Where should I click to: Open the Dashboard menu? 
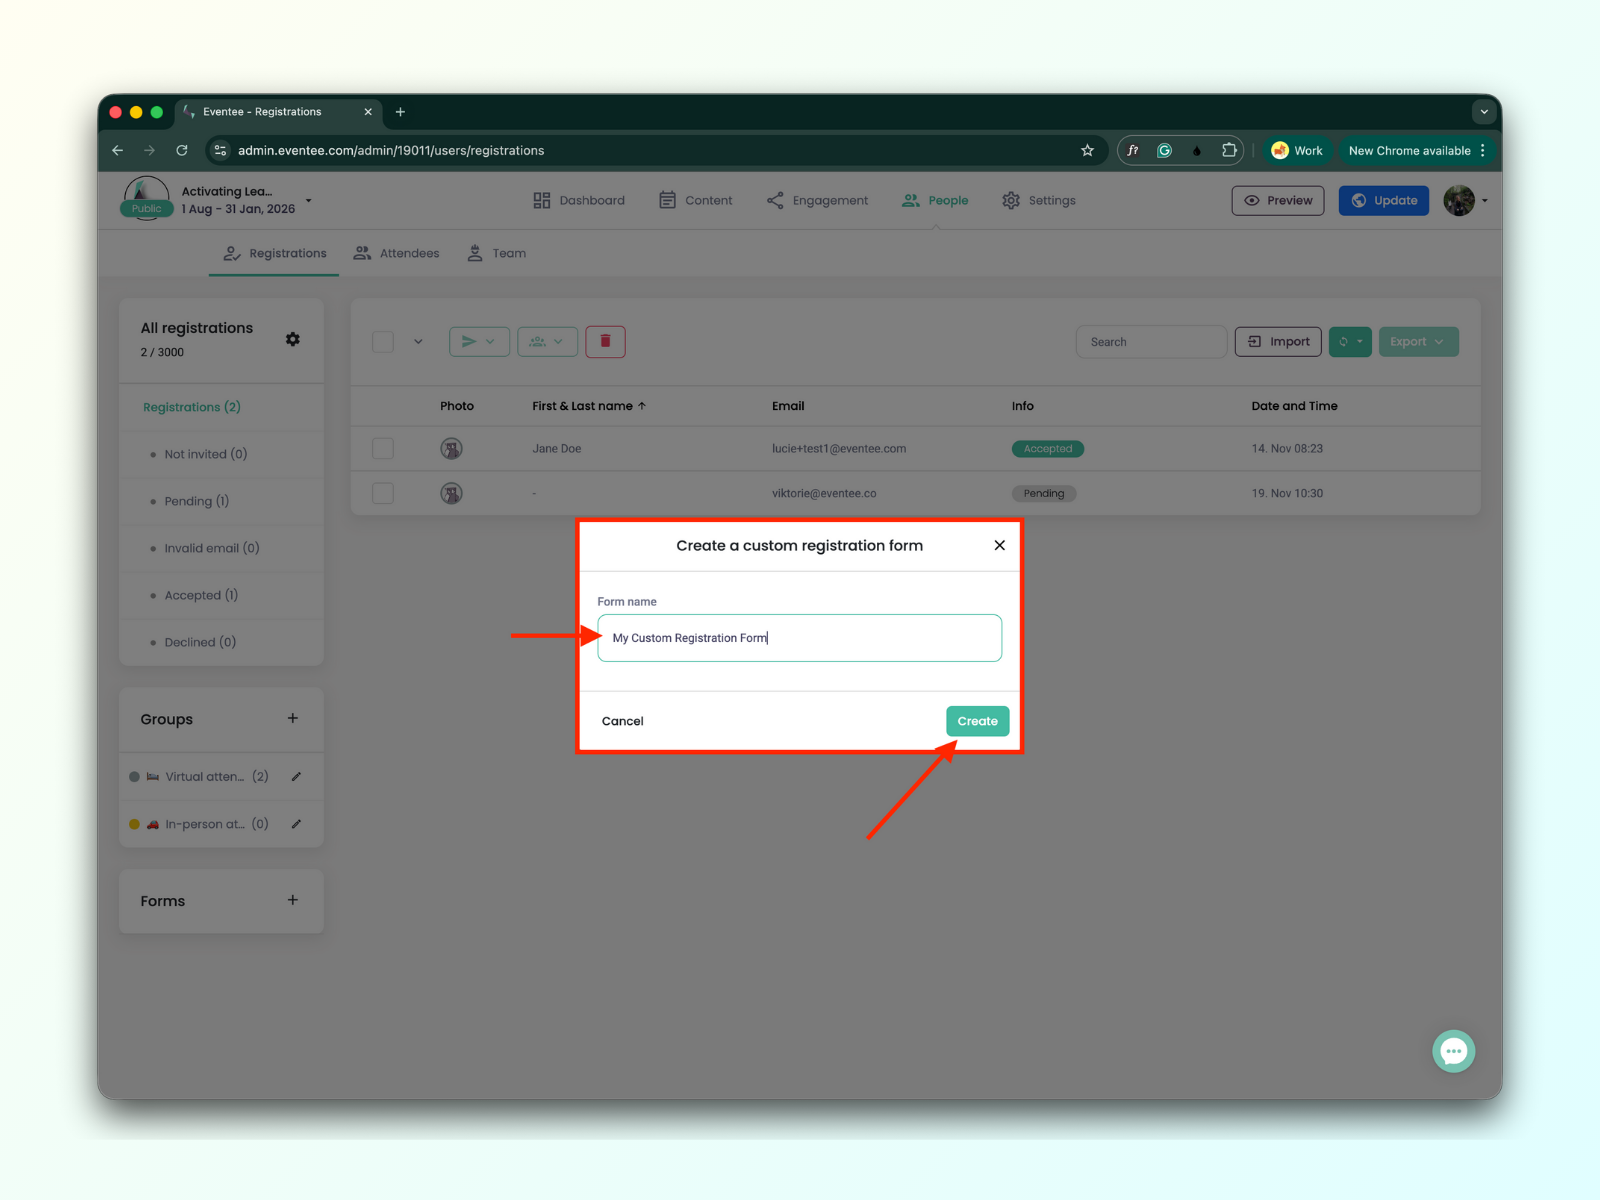(x=579, y=201)
